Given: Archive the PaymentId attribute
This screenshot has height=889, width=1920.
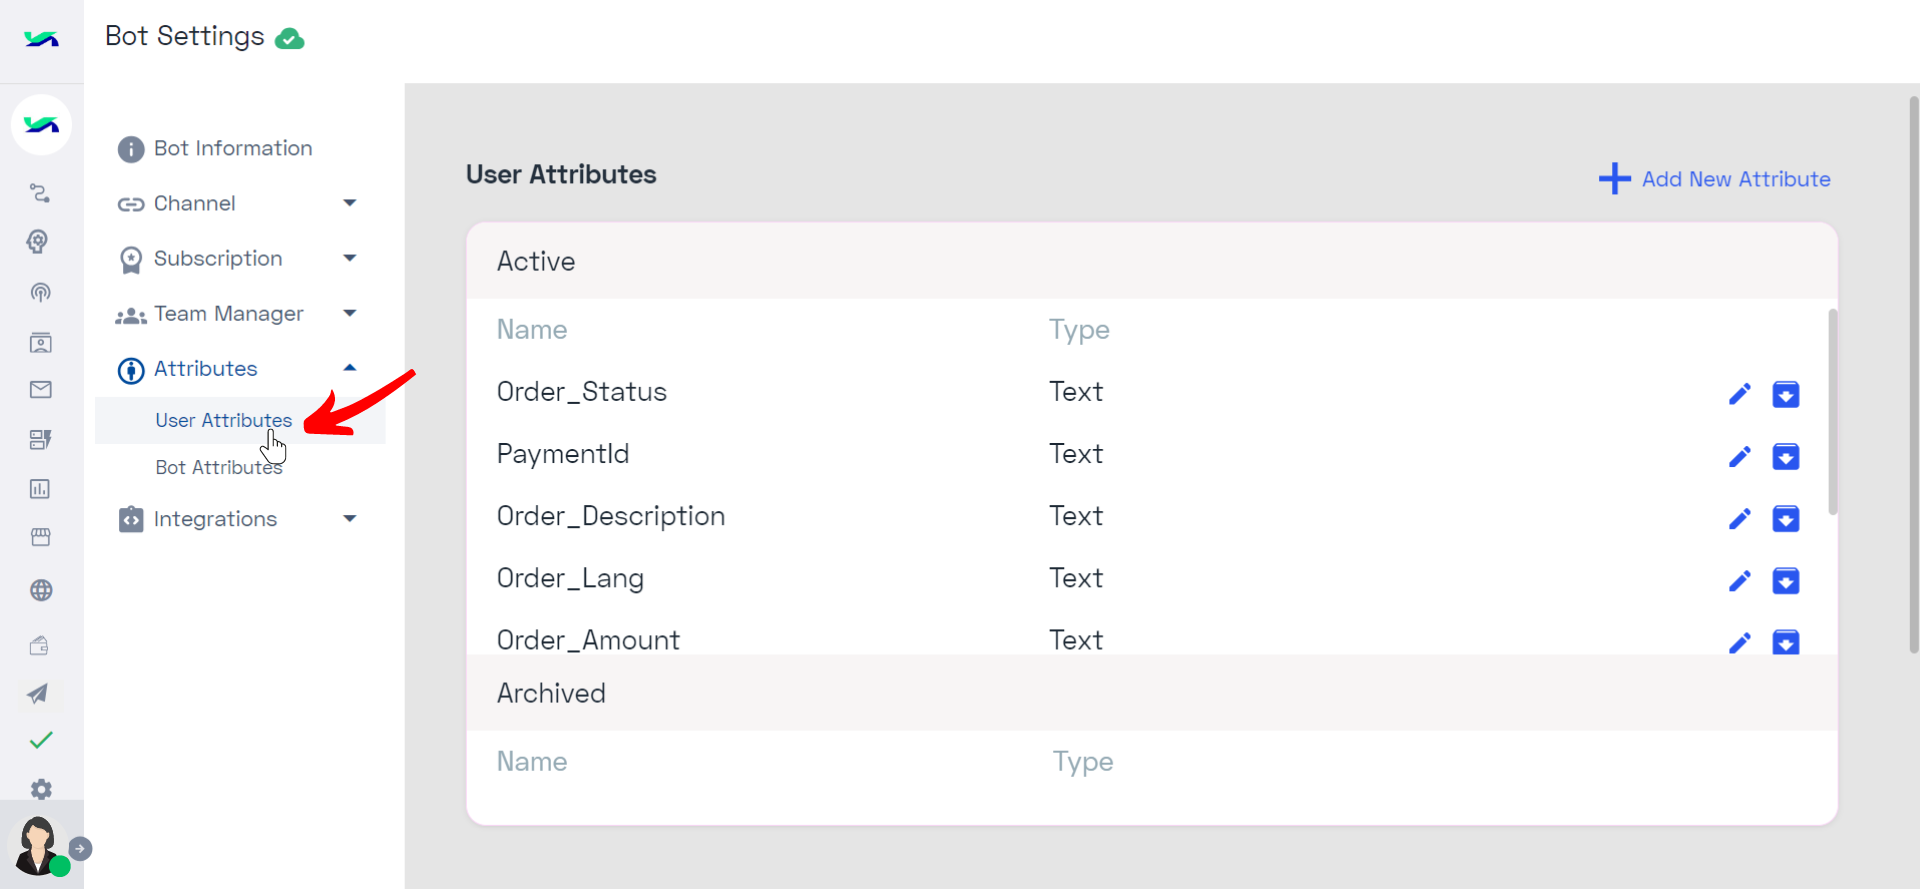Looking at the screenshot, I should [x=1786, y=457].
